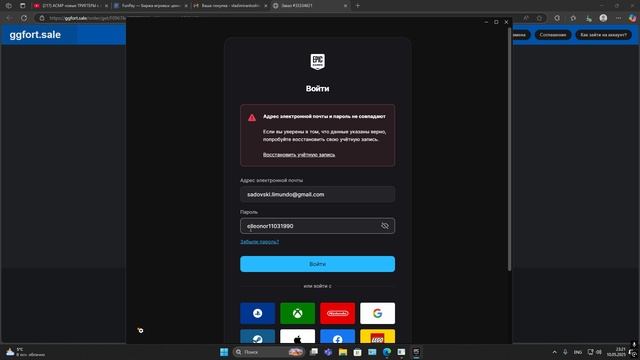Open the Соглашение header button
The height and width of the screenshot is (360, 640).
[553, 35]
